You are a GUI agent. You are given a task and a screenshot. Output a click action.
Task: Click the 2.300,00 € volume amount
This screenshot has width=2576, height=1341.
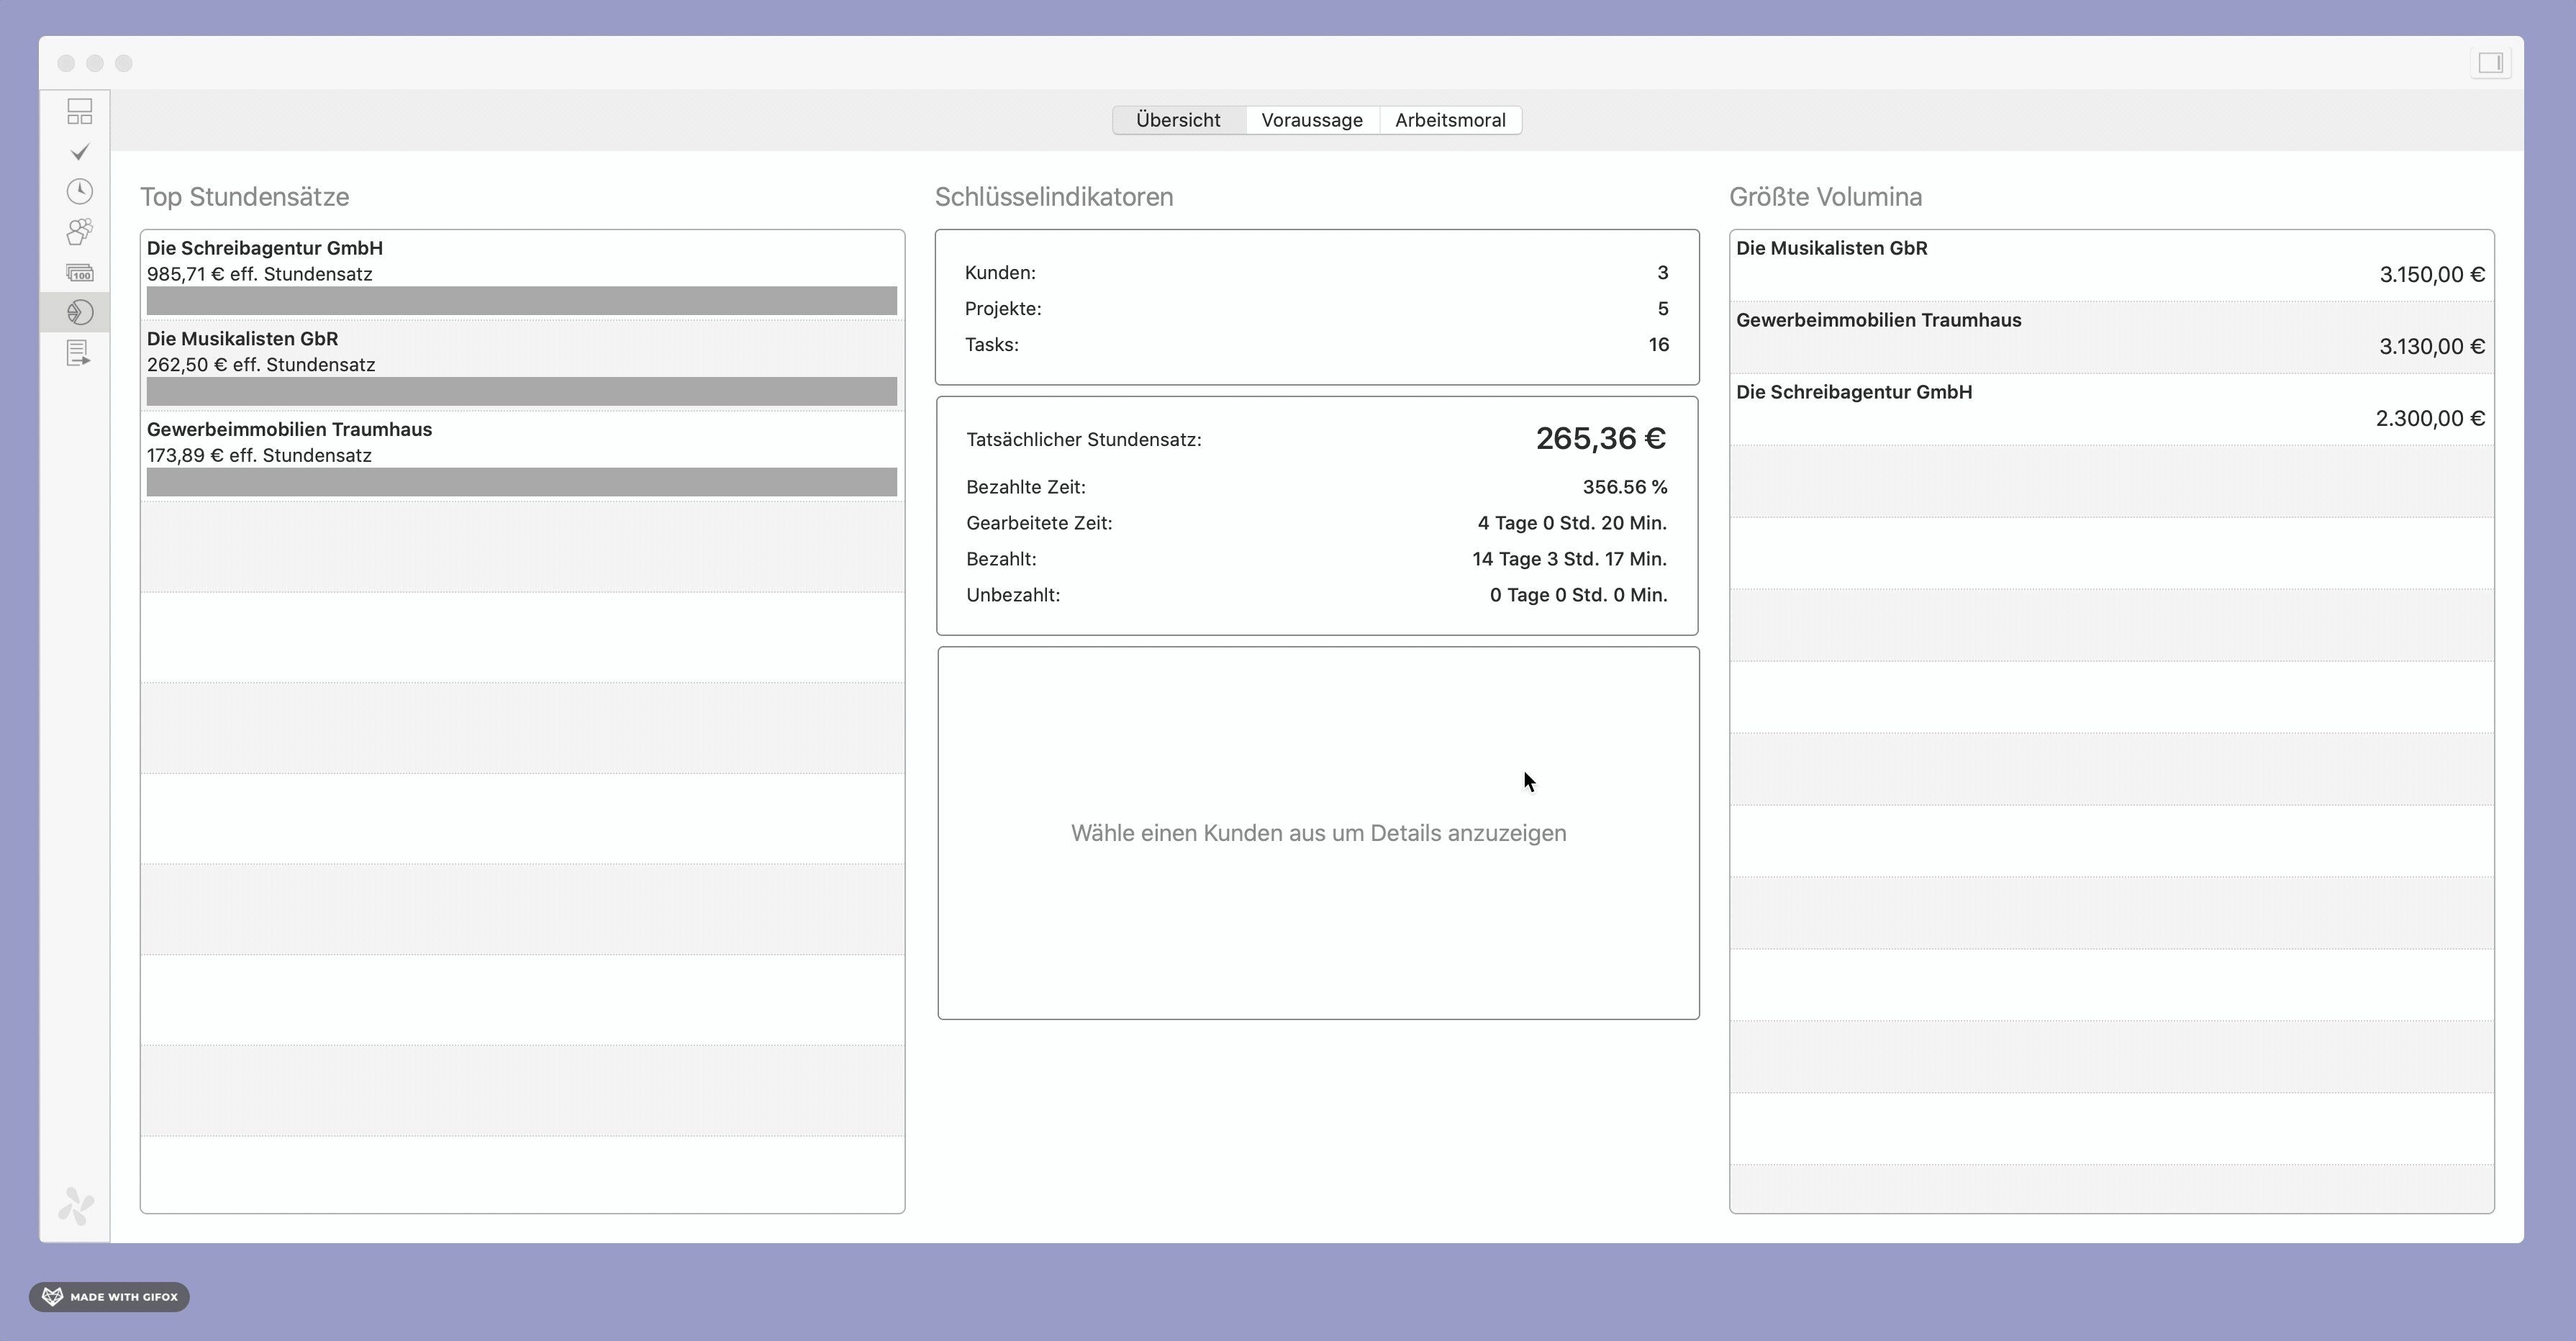pos(2430,419)
